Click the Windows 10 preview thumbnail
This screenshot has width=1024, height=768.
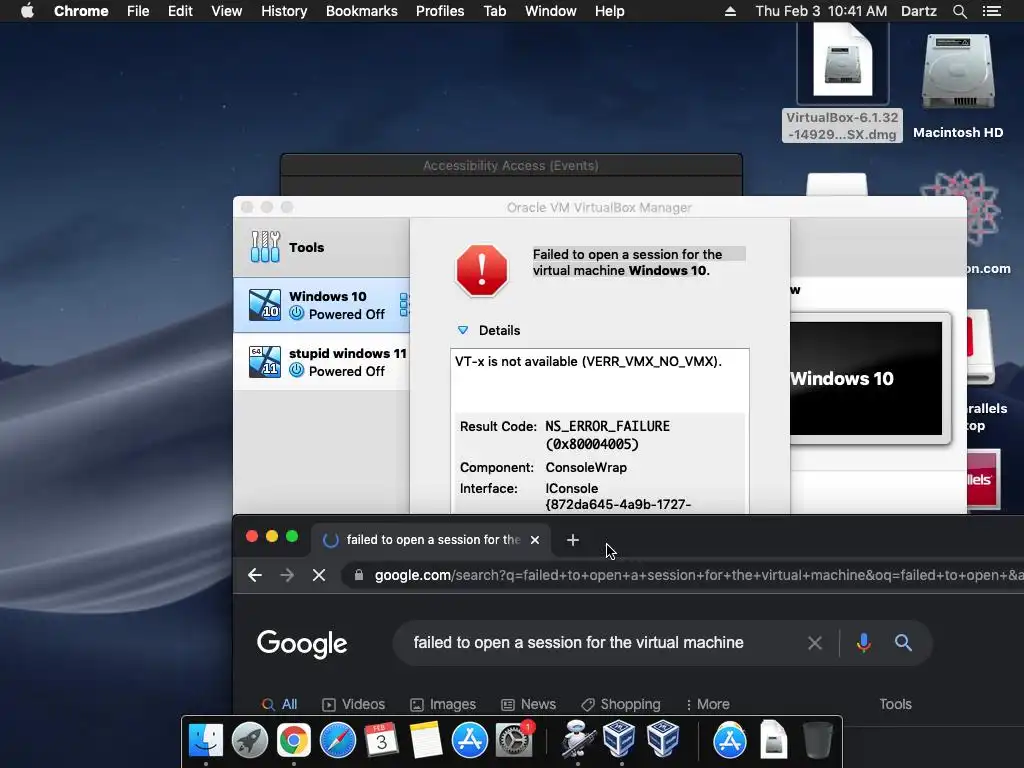click(x=866, y=378)
